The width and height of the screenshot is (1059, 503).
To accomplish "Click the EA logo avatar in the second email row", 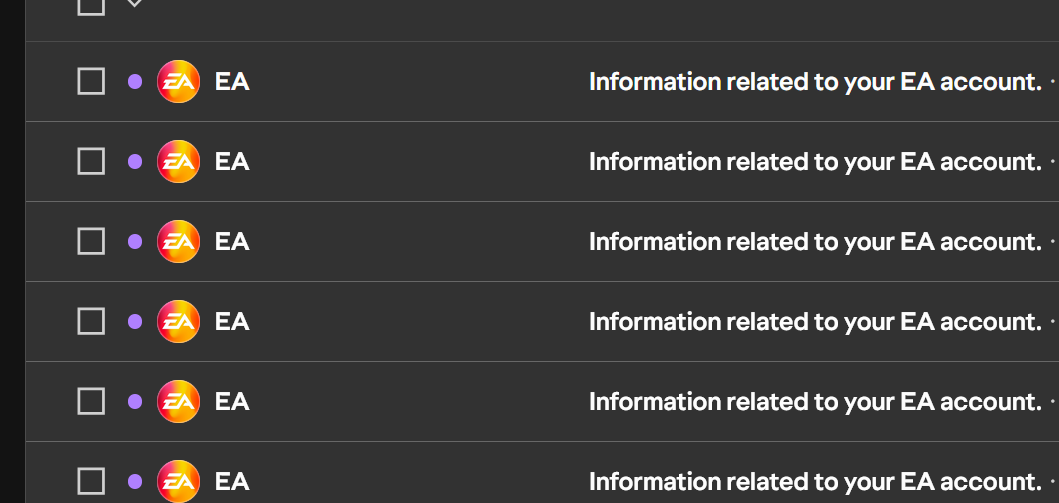I will (x=178, y=161).
